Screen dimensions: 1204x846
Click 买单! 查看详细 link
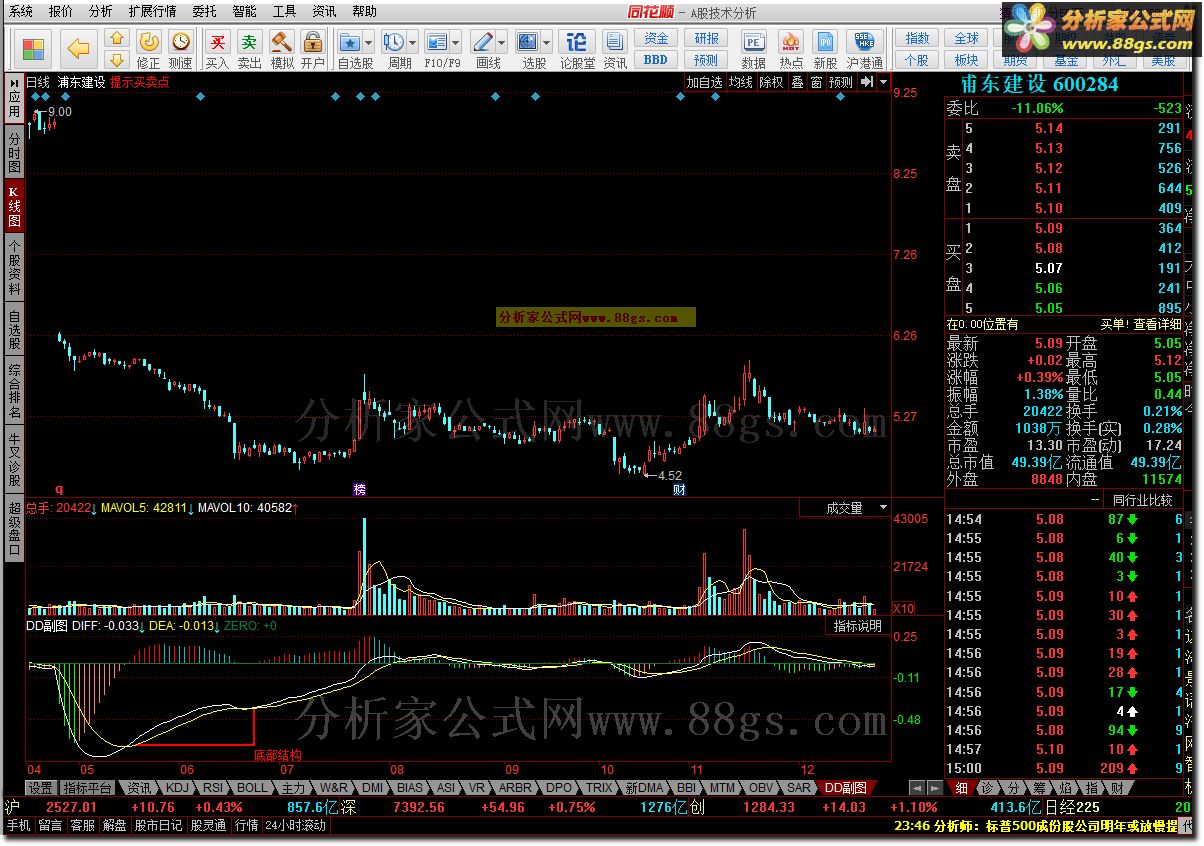(x=1140, y=324)
